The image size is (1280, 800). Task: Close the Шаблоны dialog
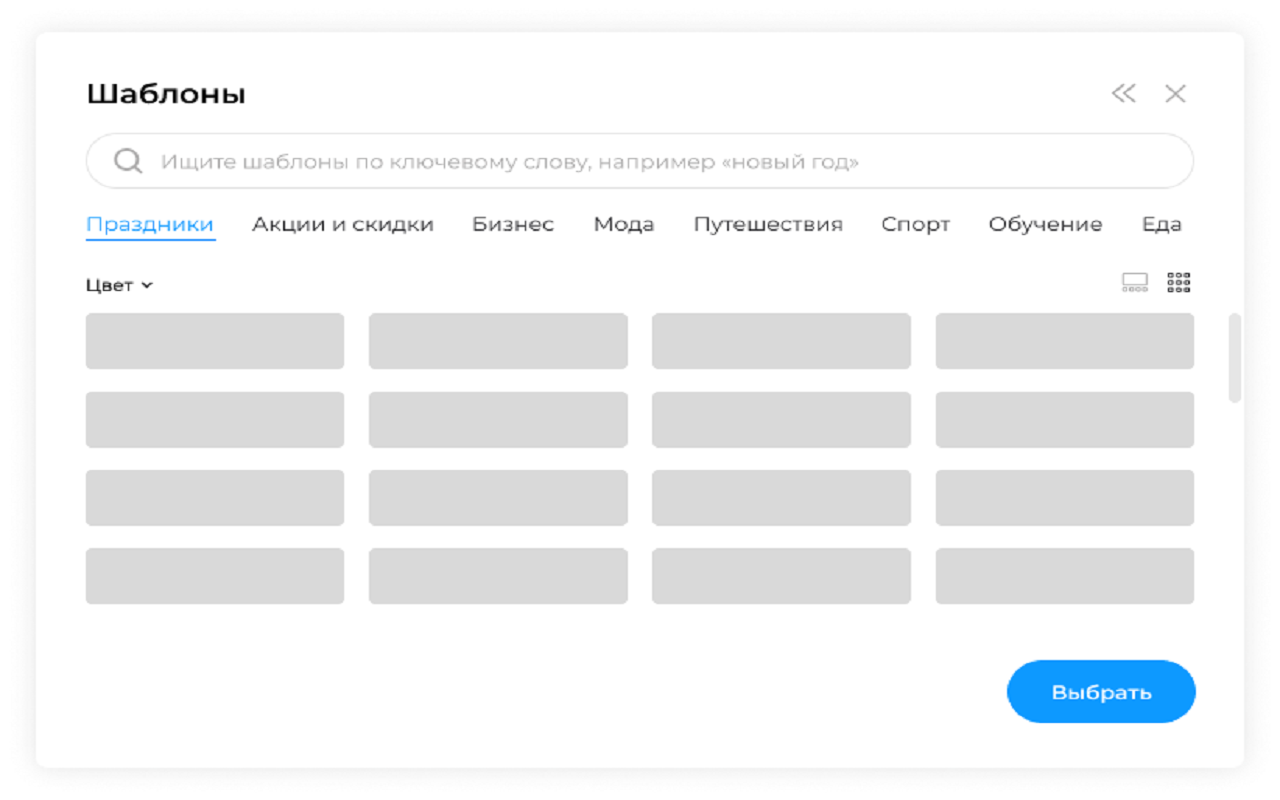[x=1175, y=94]
